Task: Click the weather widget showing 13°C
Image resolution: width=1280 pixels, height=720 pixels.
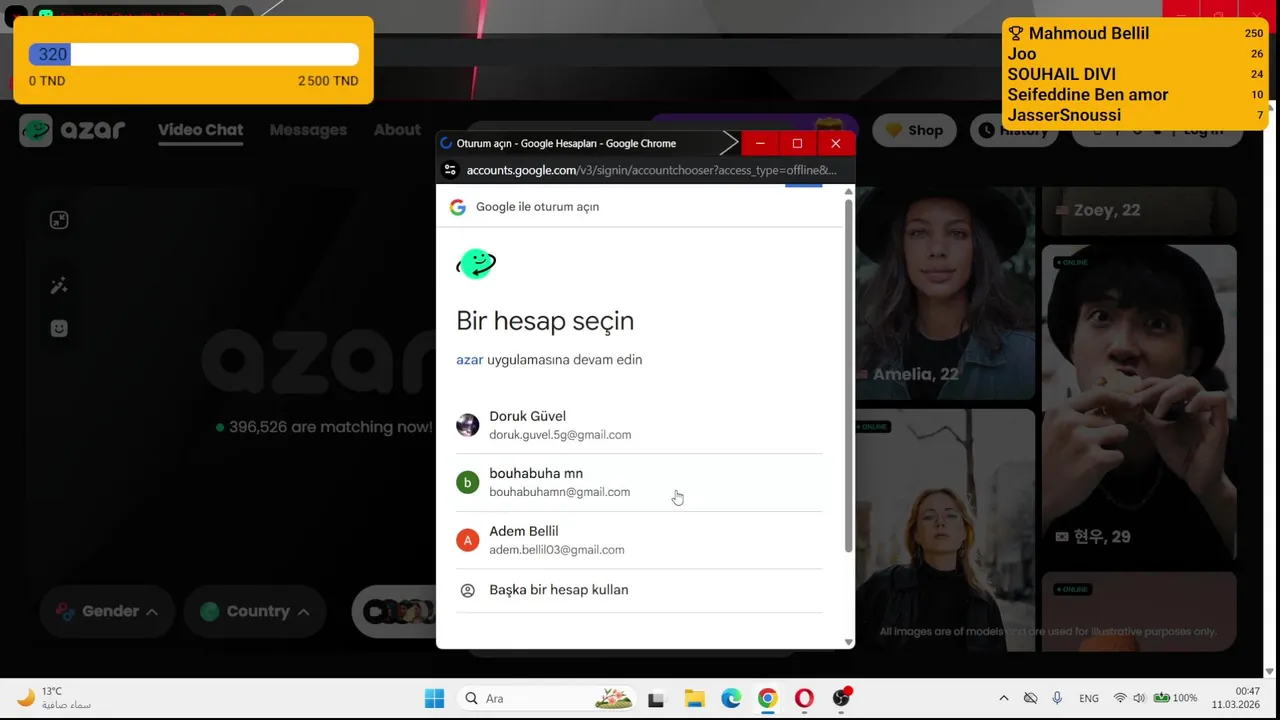Action: [54, 698]
